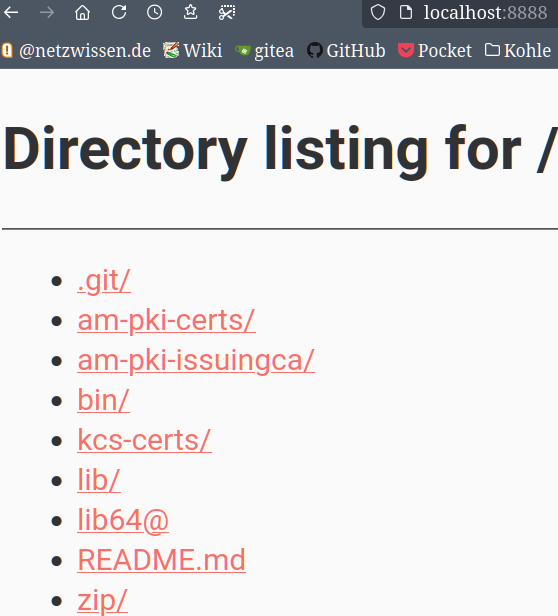Open the README.md file link
Viewport: 558px width, 616px height.
tap(162, 560)
